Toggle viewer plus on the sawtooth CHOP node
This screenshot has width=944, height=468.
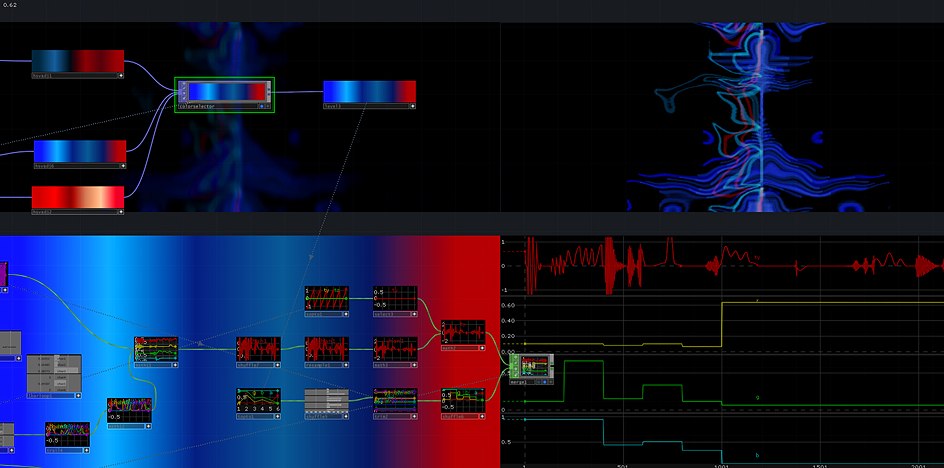coord(346,314)
